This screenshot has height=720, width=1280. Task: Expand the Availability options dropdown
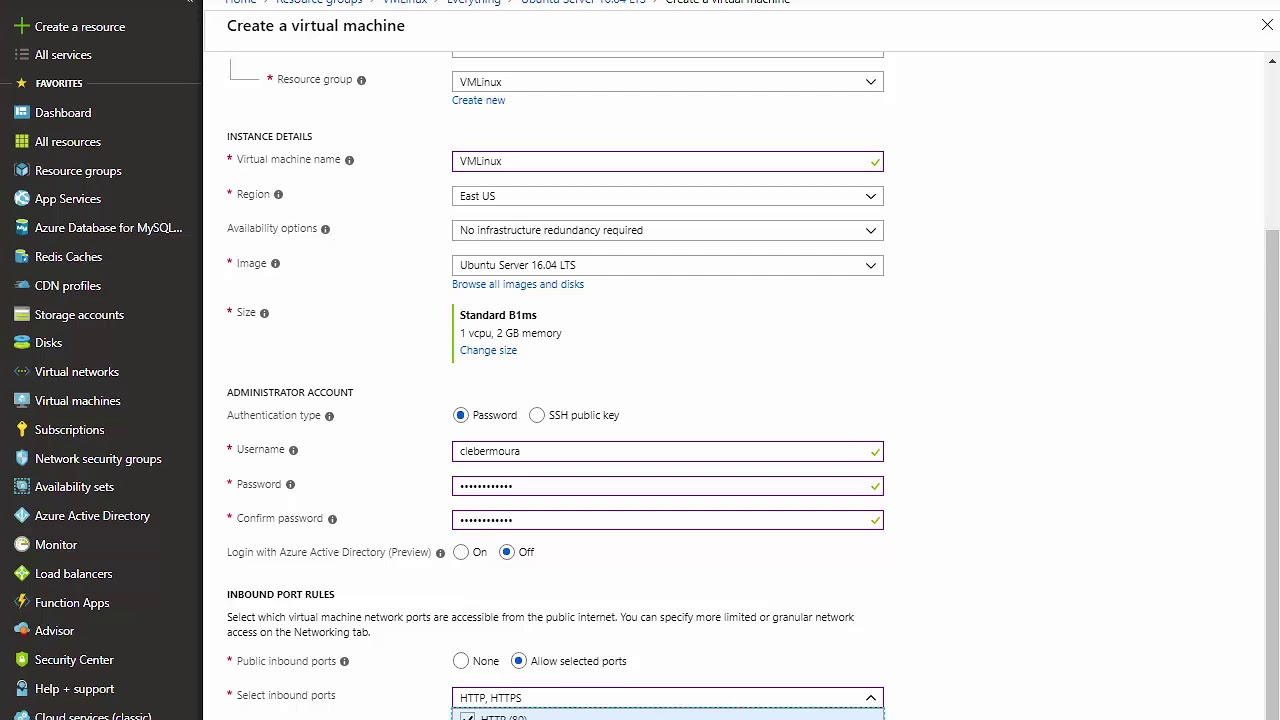[667, 230]
